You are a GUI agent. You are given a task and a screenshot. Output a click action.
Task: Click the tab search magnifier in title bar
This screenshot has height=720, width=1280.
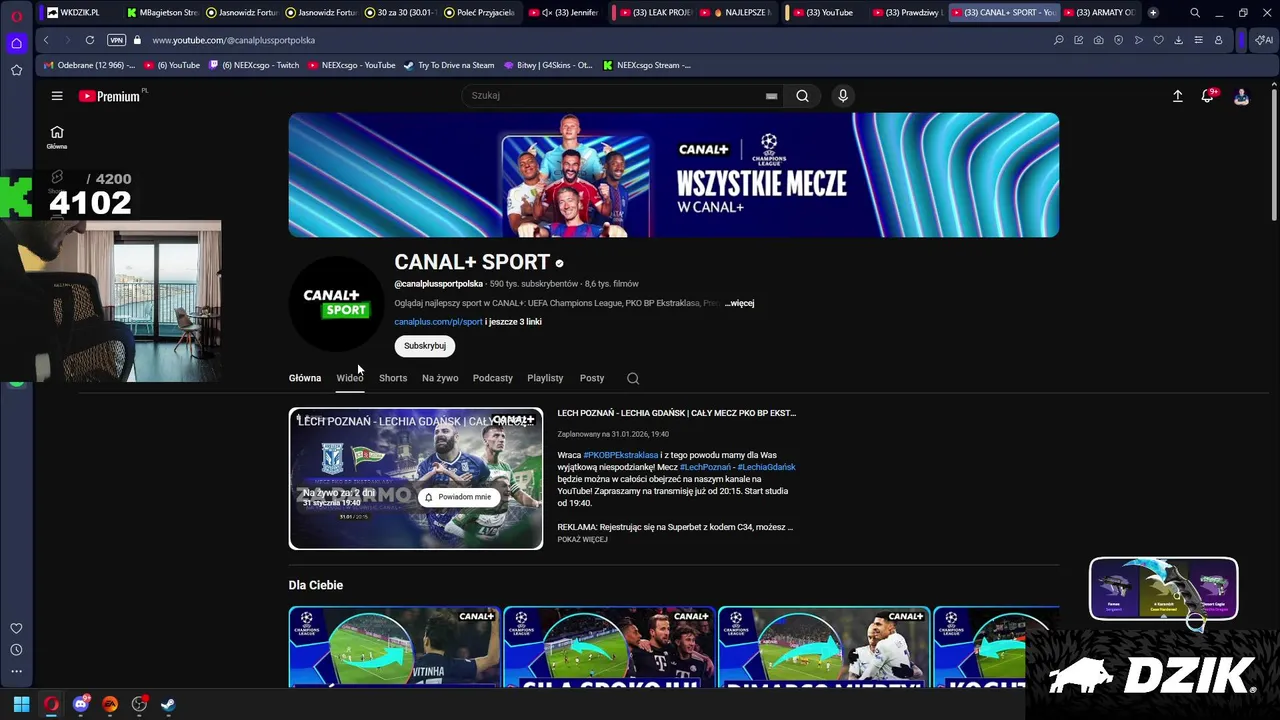click(x=1195, y=12)
